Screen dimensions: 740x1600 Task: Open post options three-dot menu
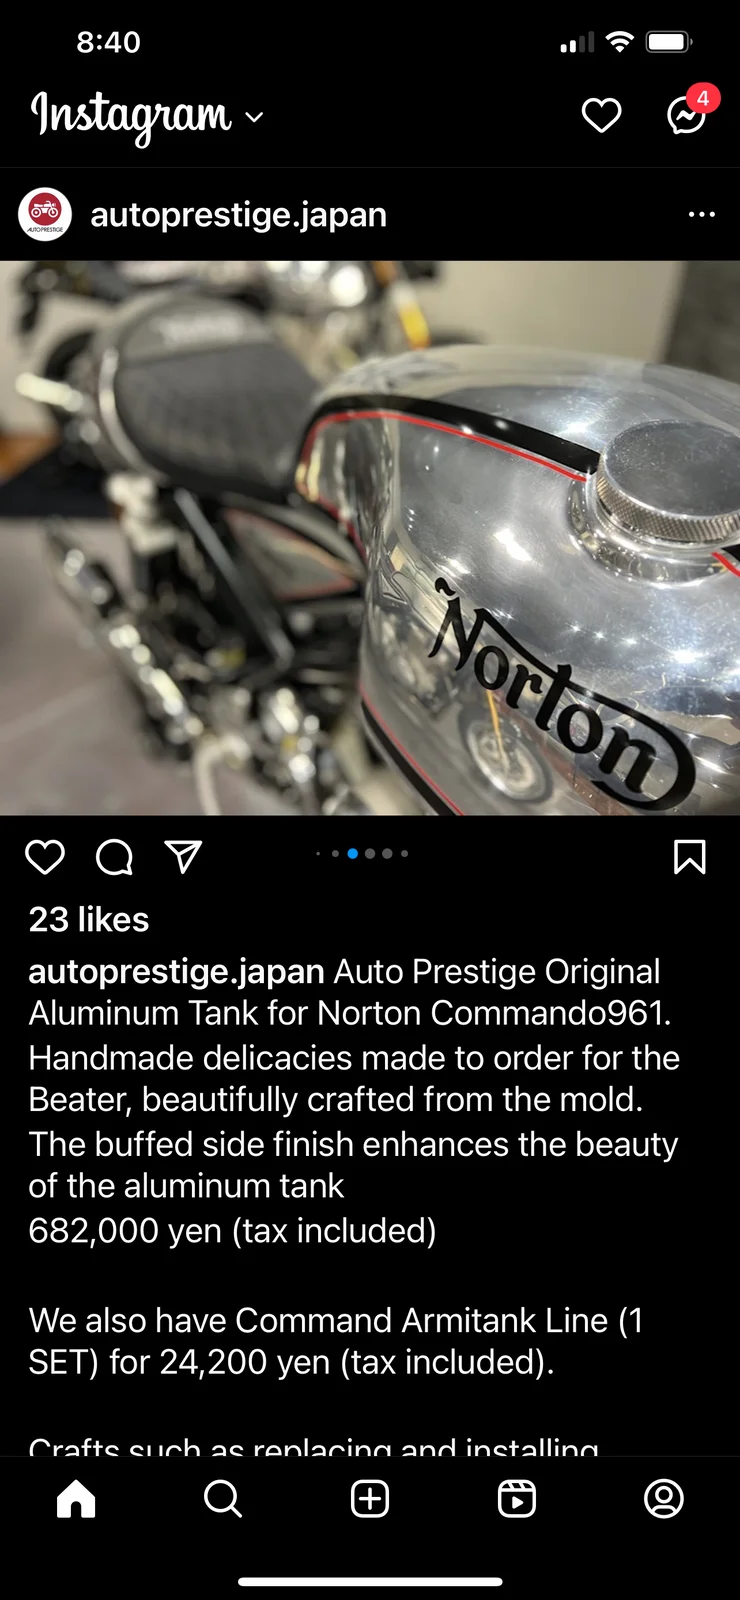tap(702, 214)
